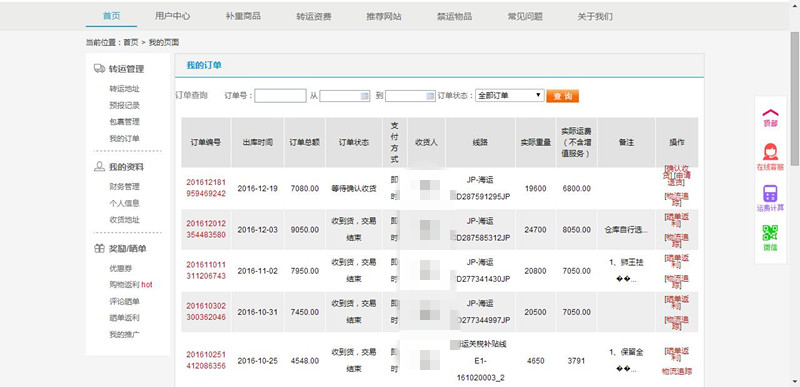The height and width of the screenshot is (387, 800).
Task: Click the gift icon beside 奖励/晒单
Action: pyautogui.click(x=99, y=249)
